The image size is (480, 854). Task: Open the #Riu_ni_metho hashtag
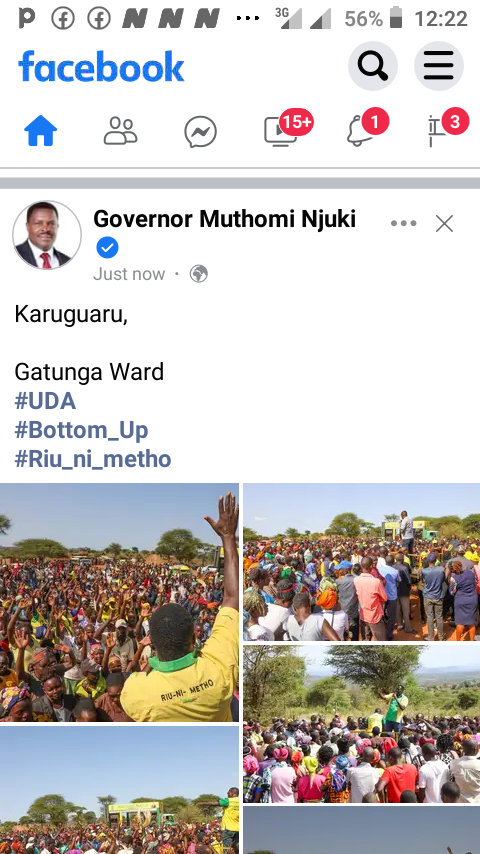pos(93,459)
